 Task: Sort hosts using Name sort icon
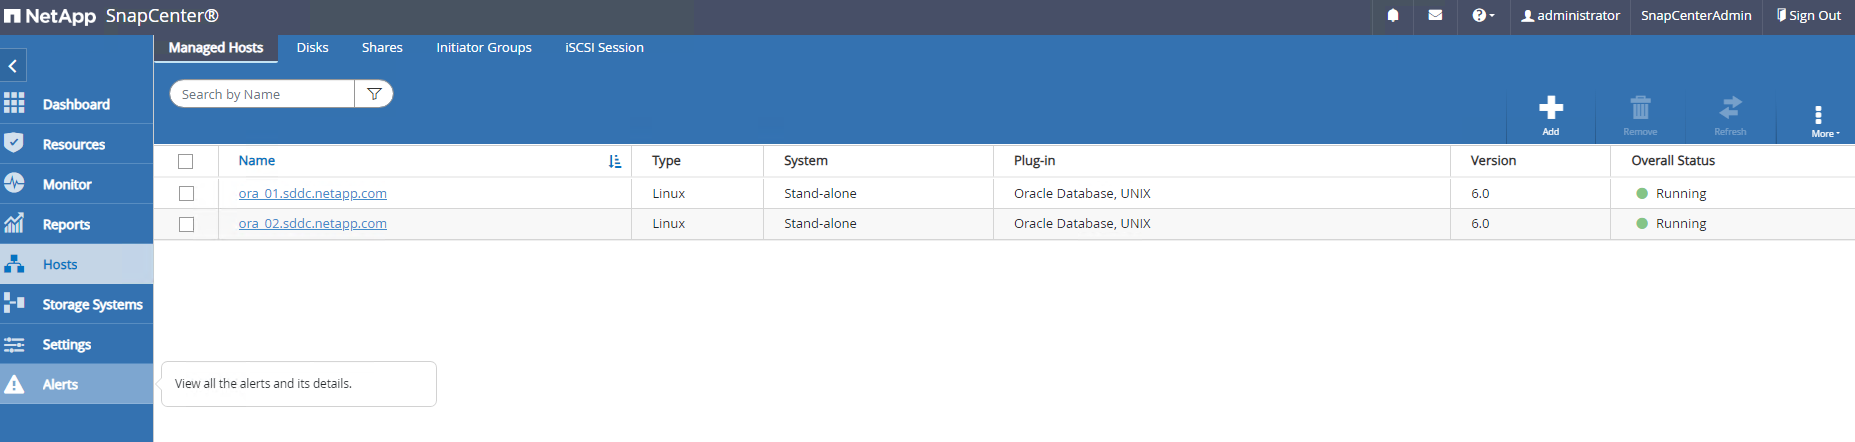coord(614,161)
